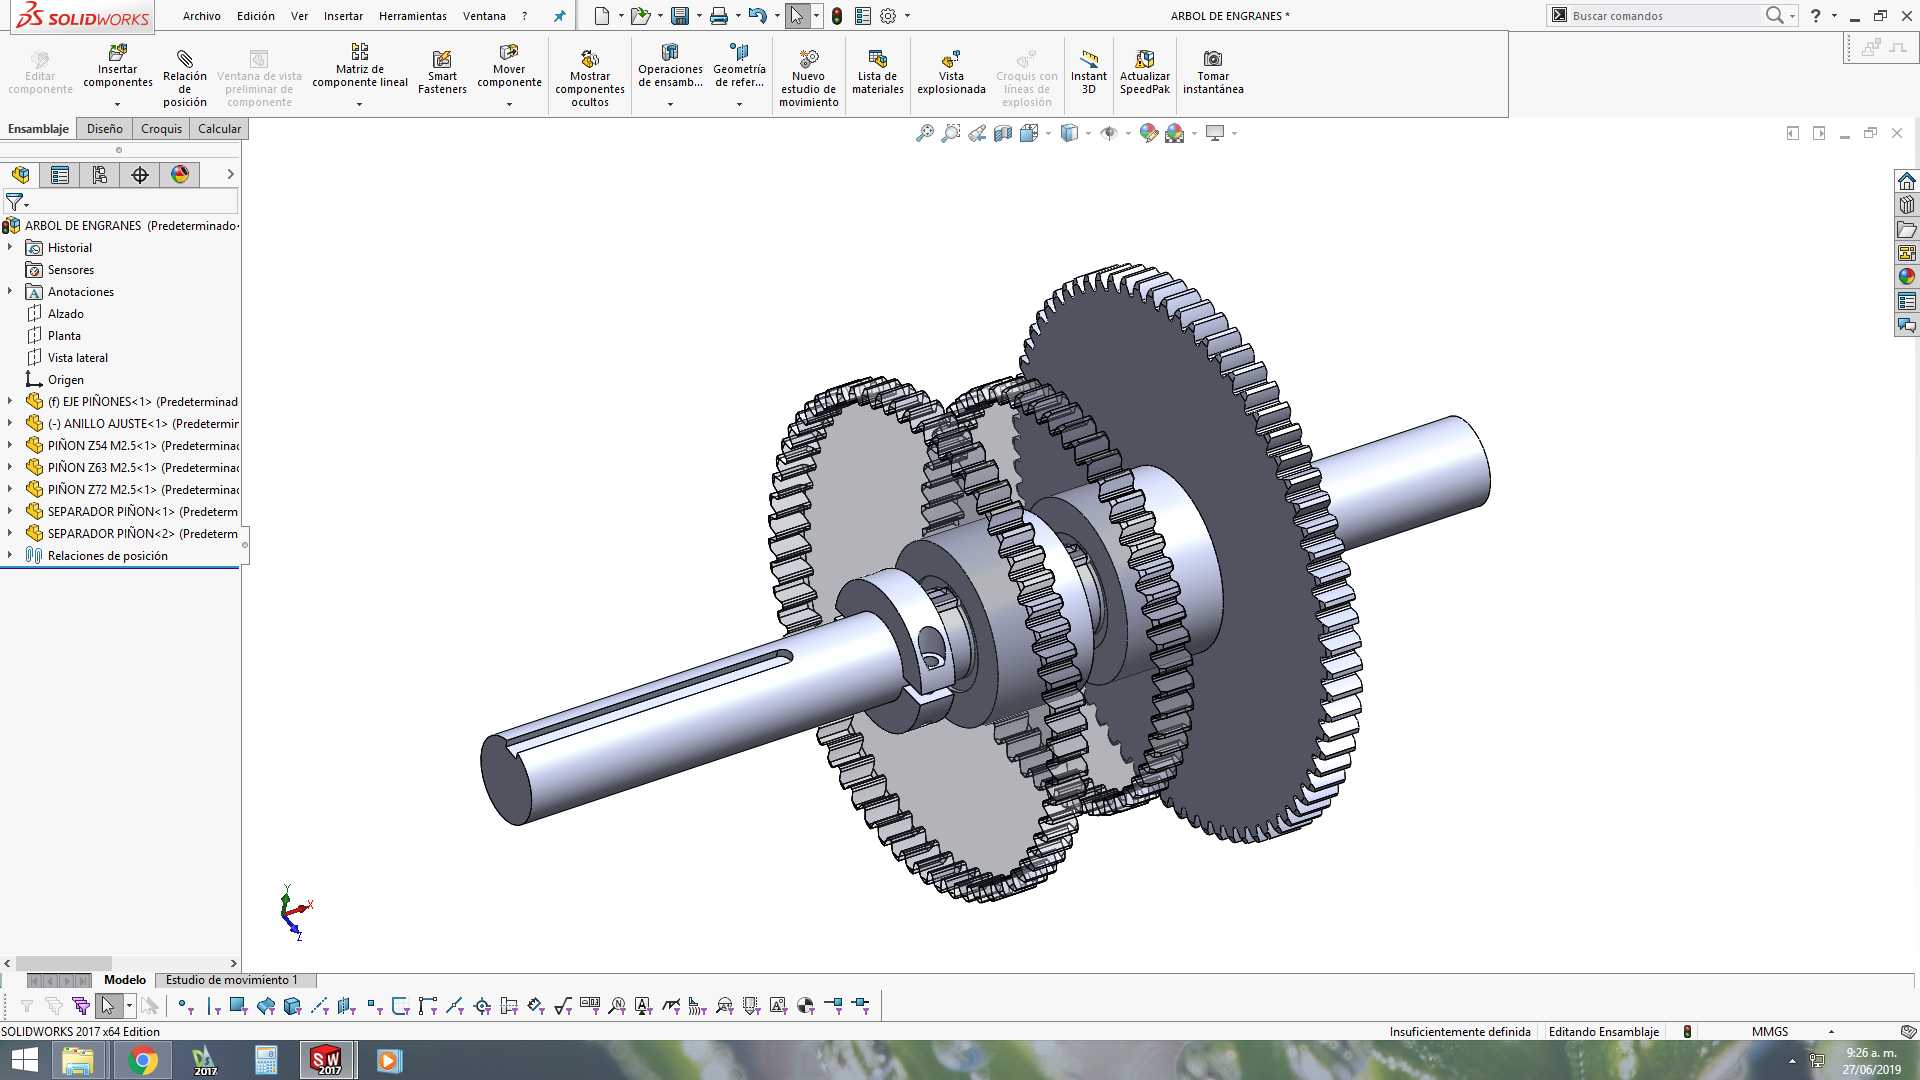The height and width of the screenshot is (1080, 1920).
Task: Click Actualizar SpeedPak
Action: coord(1145,72)
